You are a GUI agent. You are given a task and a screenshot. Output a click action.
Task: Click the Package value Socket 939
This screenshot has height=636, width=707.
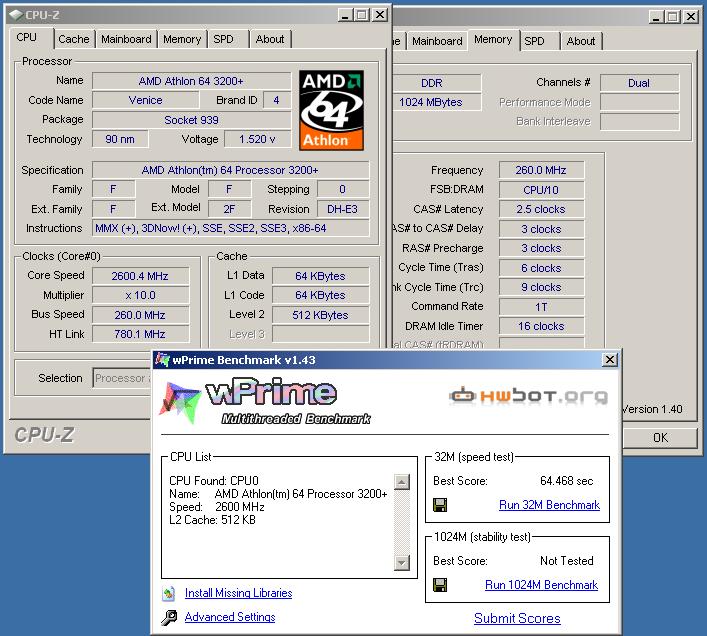[191, 120]
